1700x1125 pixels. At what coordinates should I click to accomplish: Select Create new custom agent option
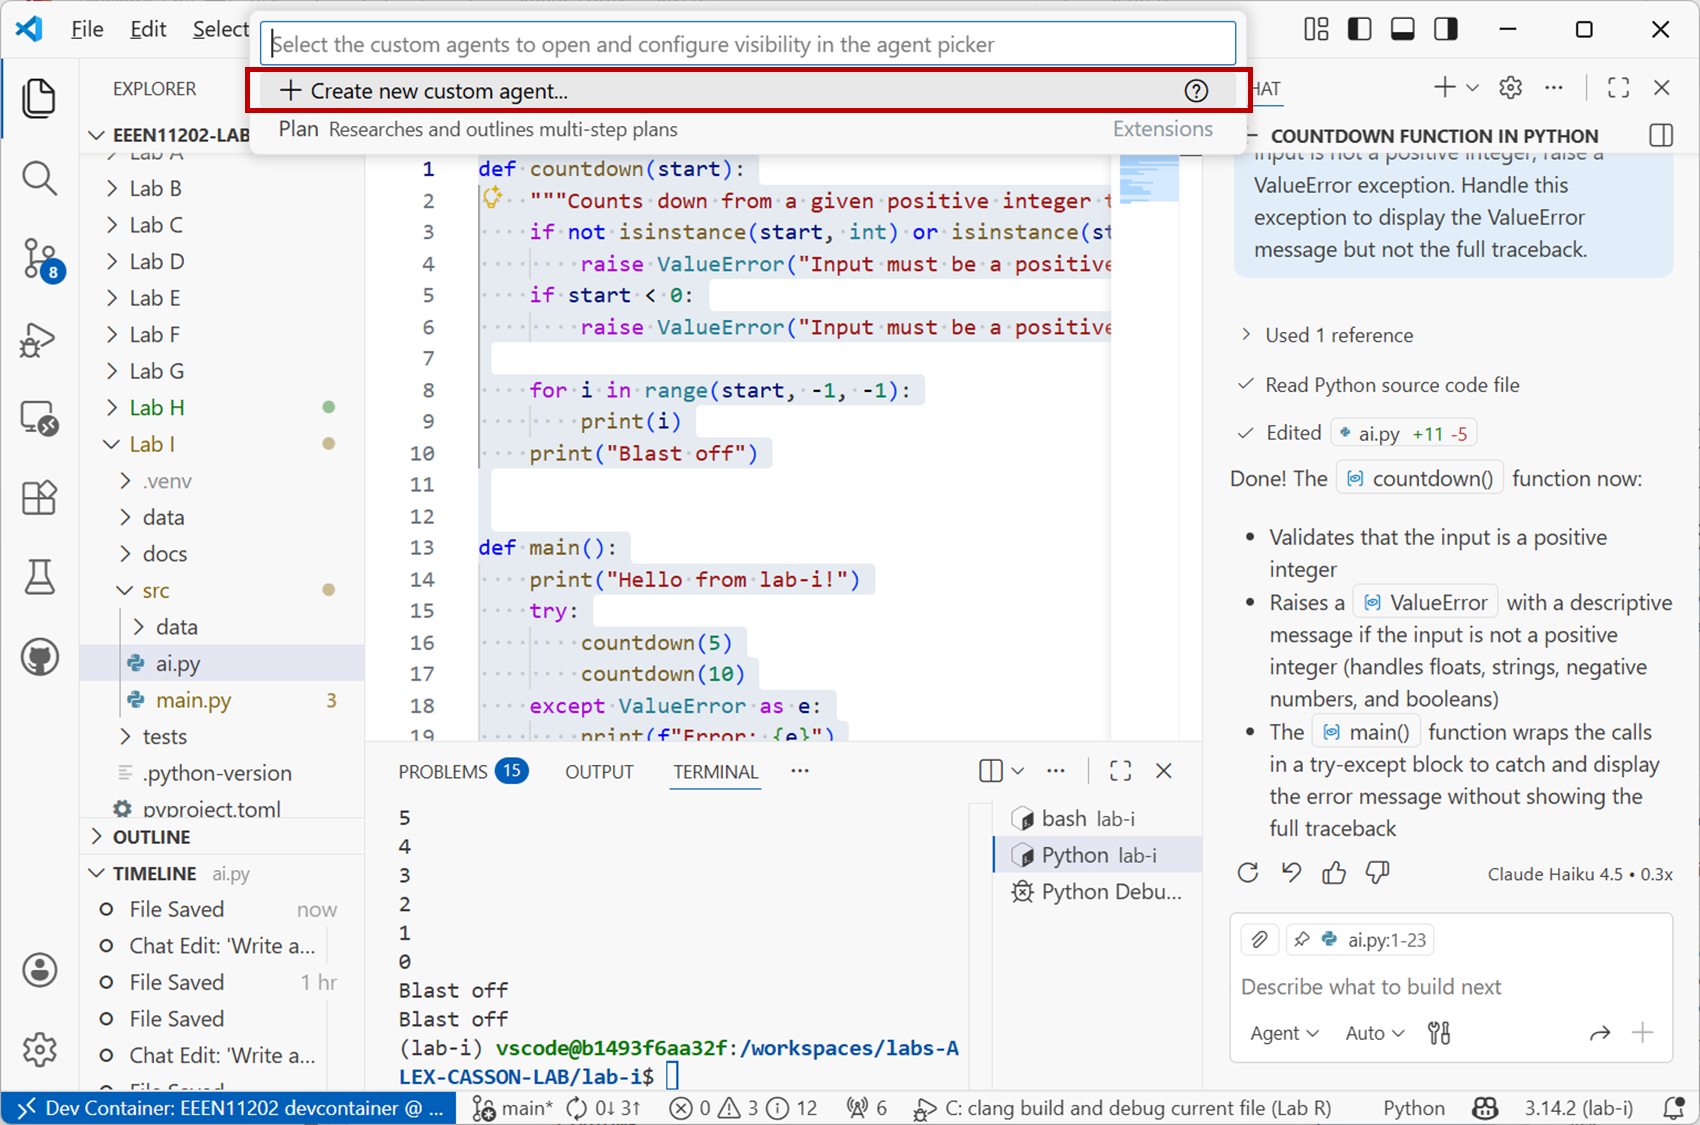click(439, 91)
